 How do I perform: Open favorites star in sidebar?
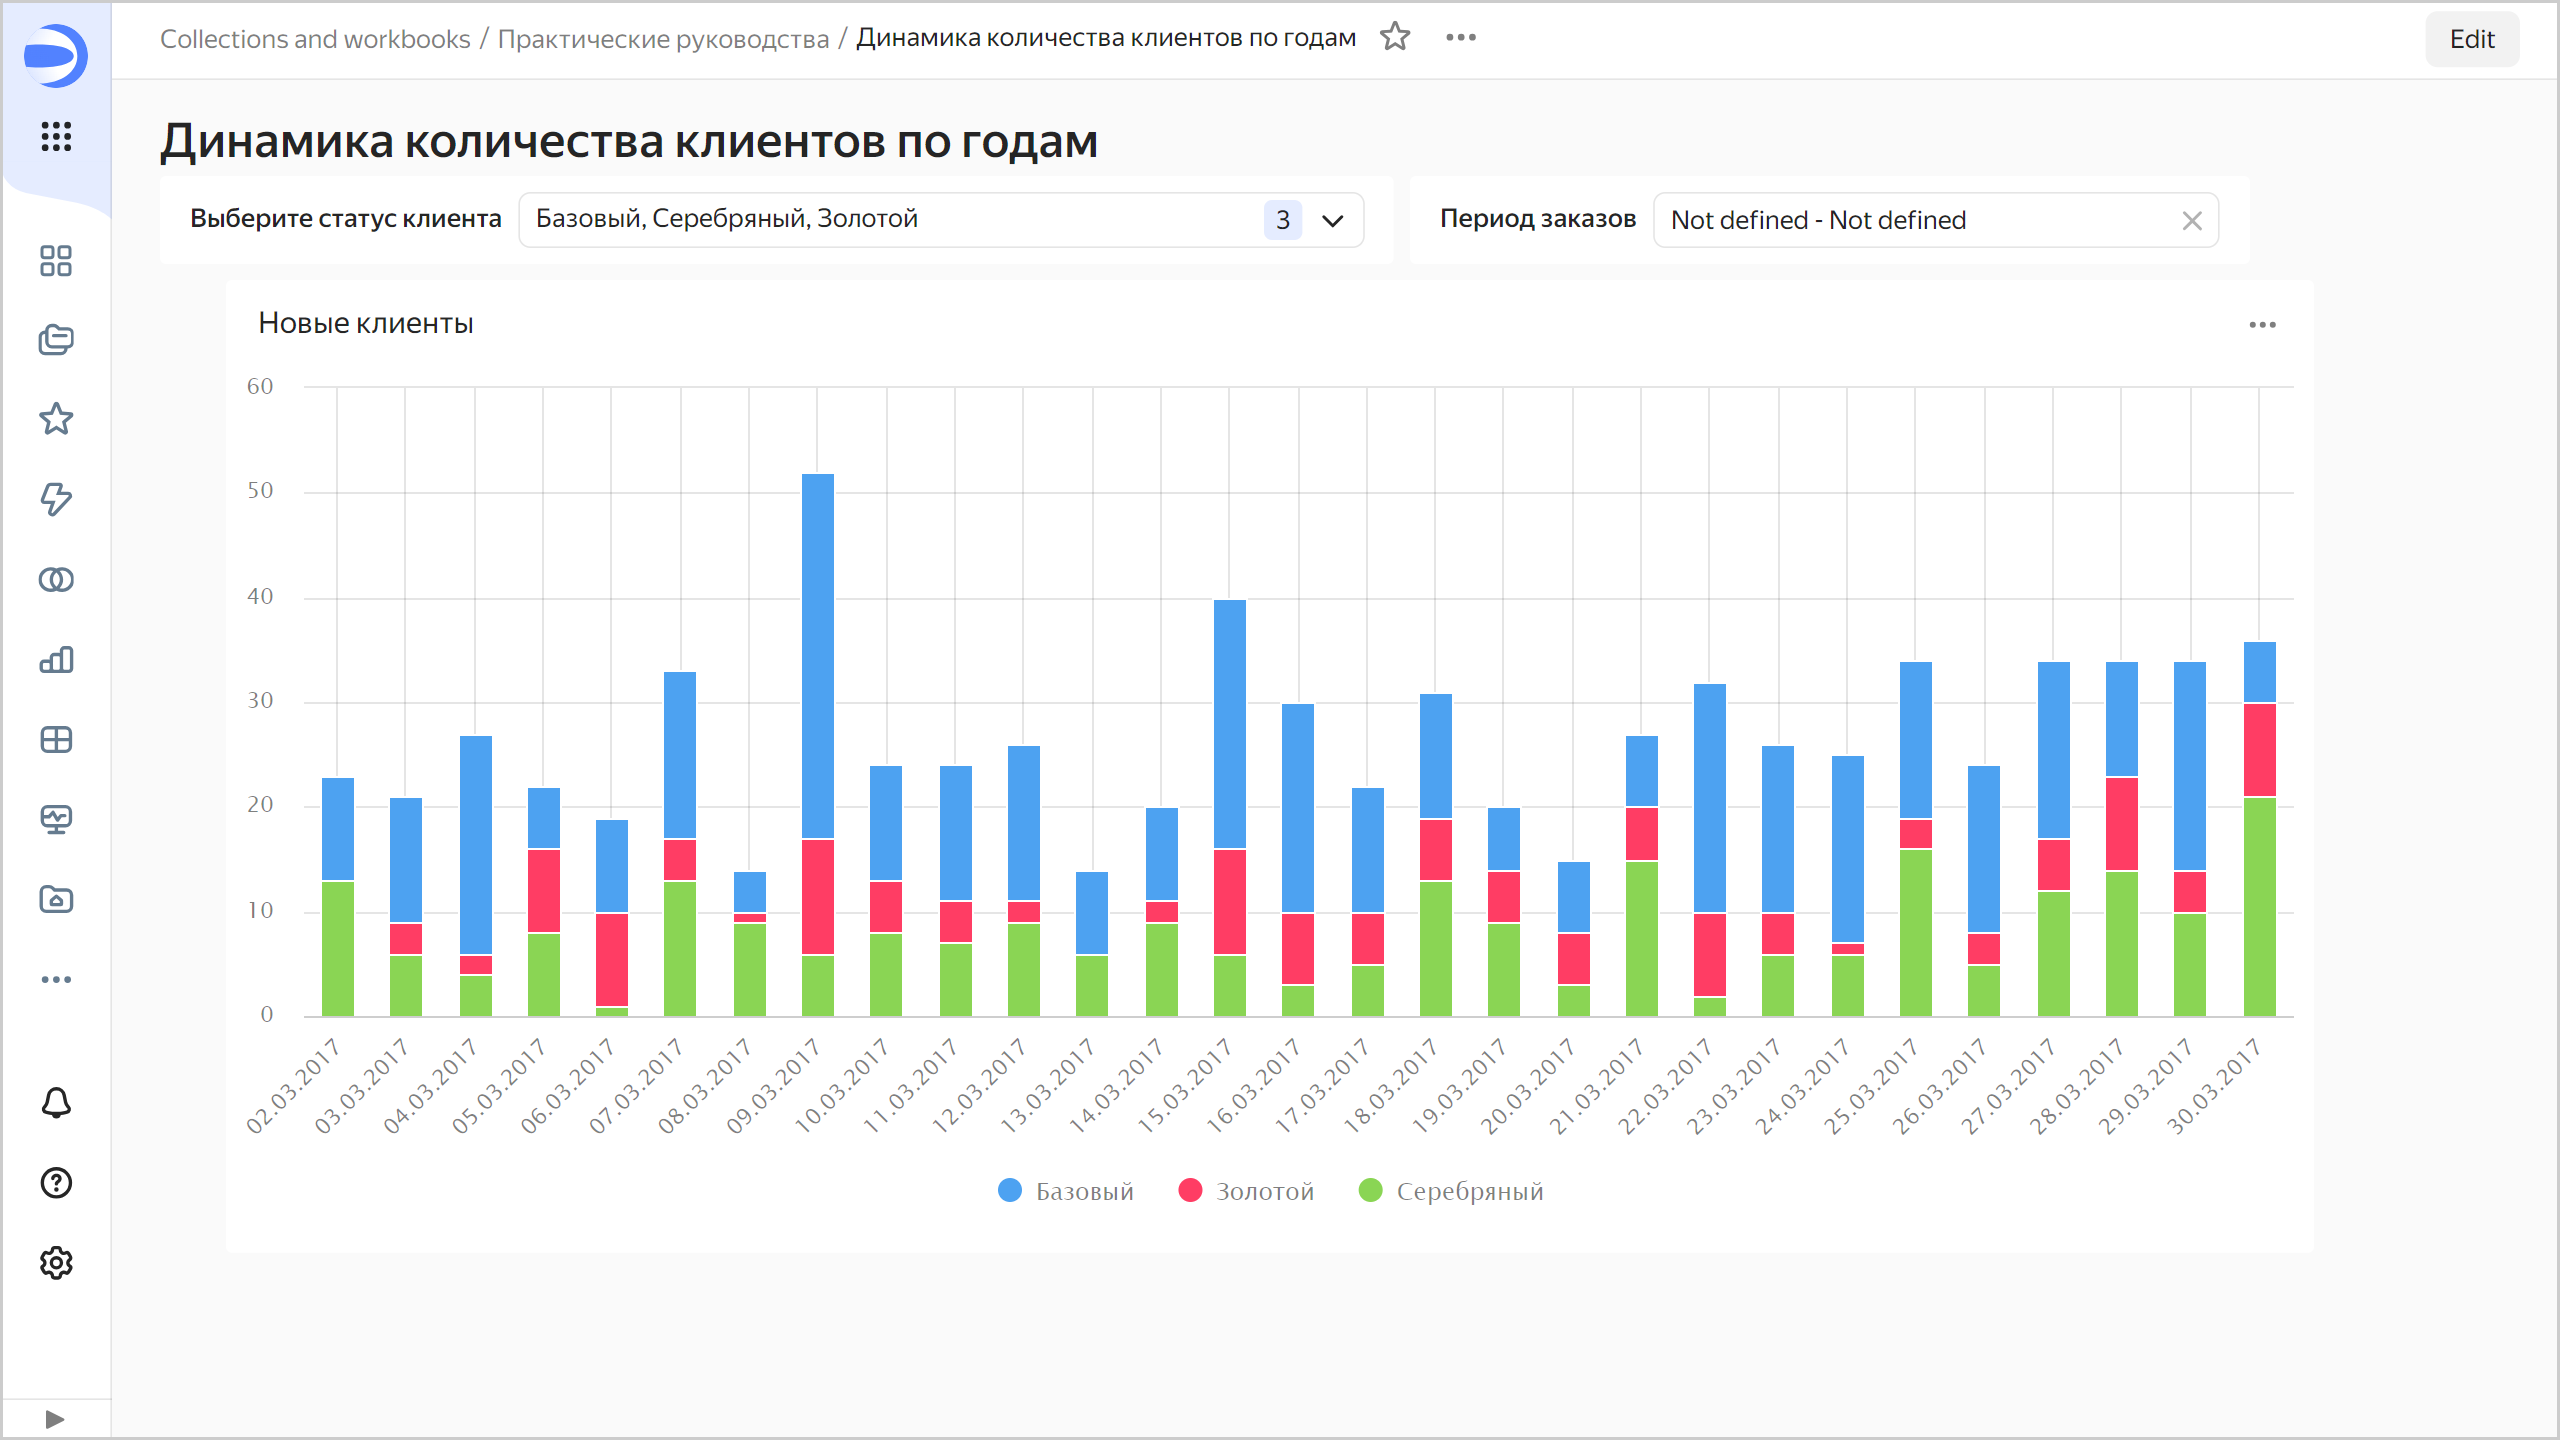(56, 419)
